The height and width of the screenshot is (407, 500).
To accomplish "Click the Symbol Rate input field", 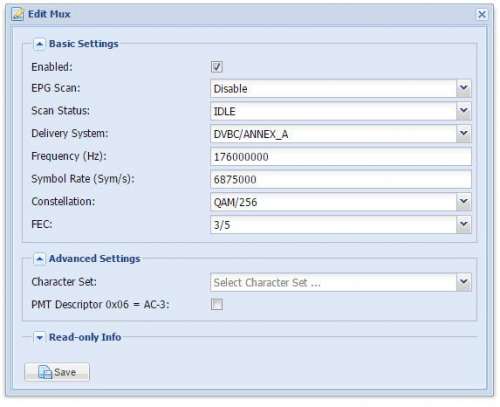I will pos(341,179).
